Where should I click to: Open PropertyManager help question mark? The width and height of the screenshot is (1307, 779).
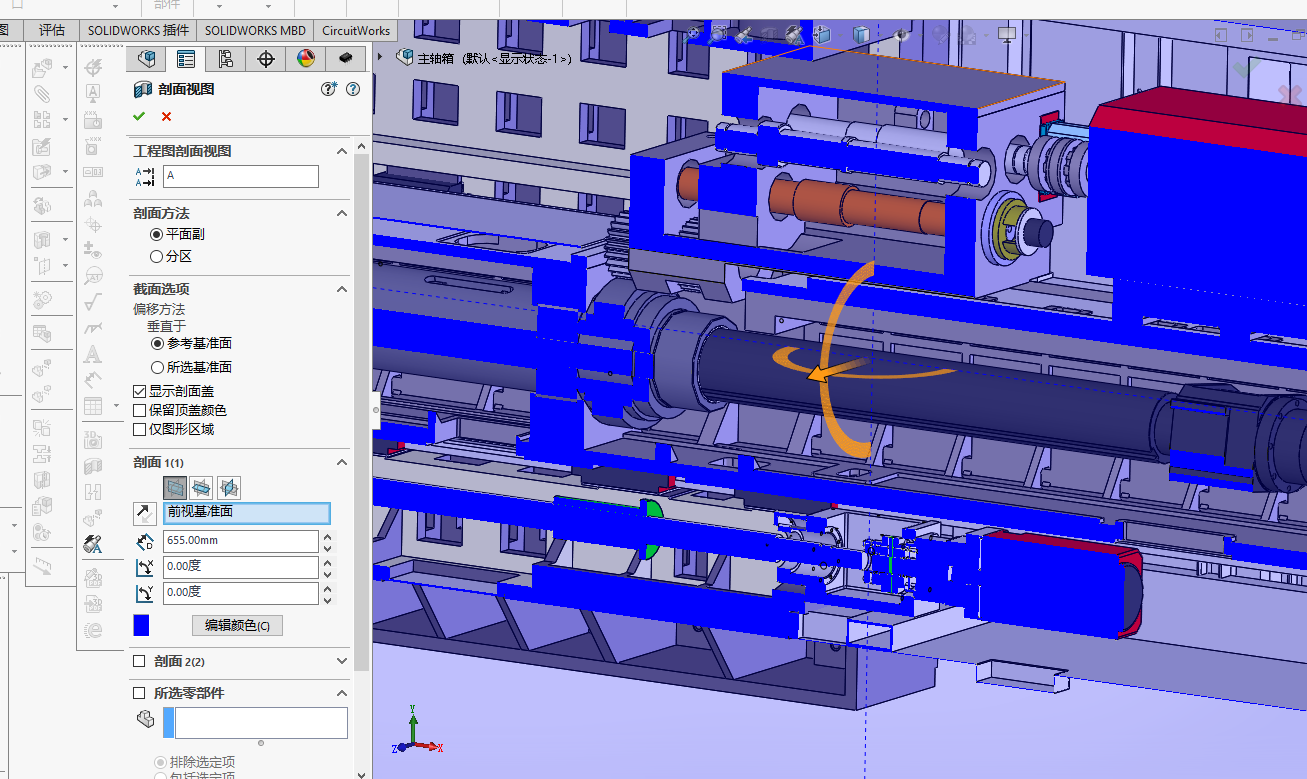point(352,89)
